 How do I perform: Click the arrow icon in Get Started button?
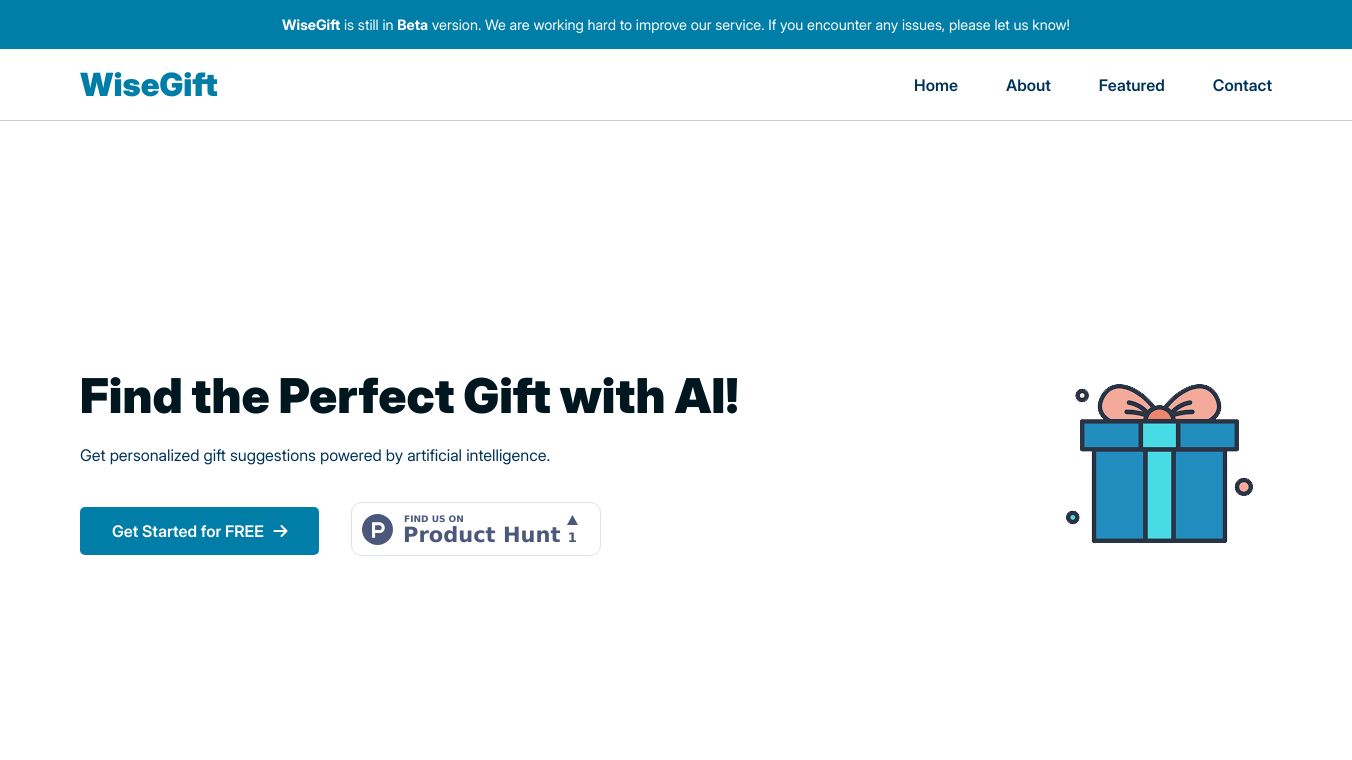pos(281,531)
